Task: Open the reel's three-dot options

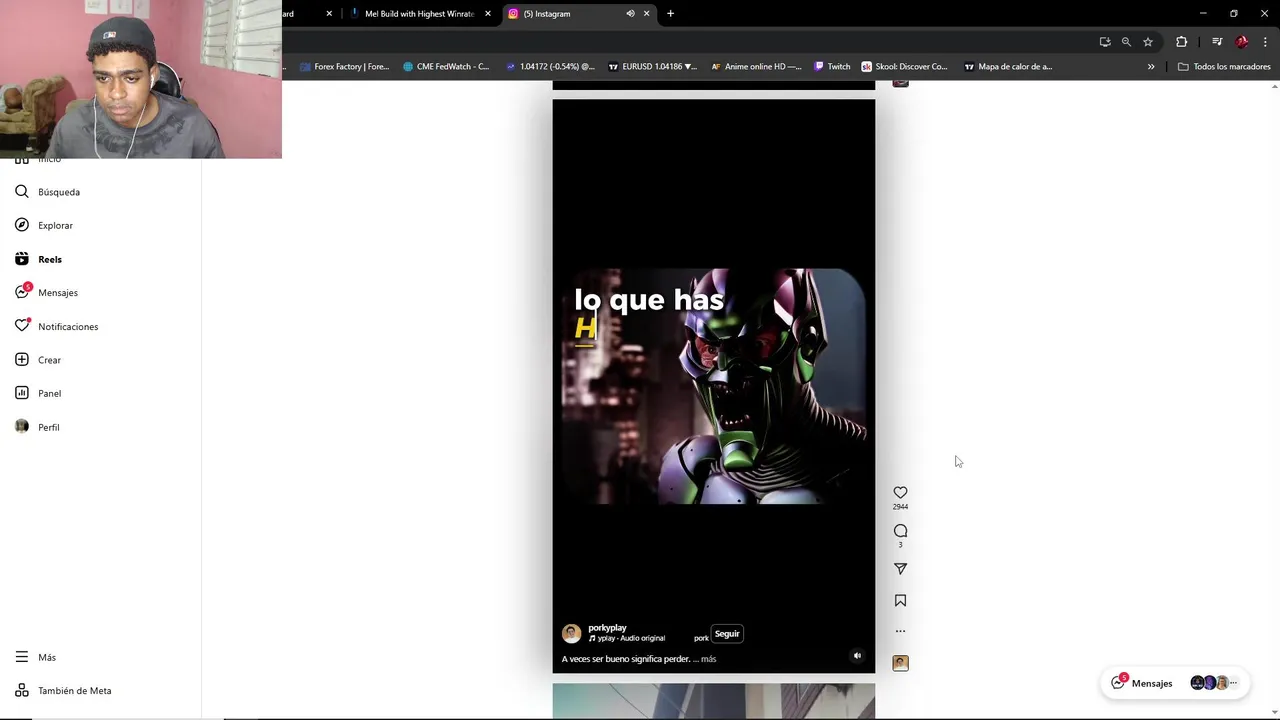Action: [900, 631]
